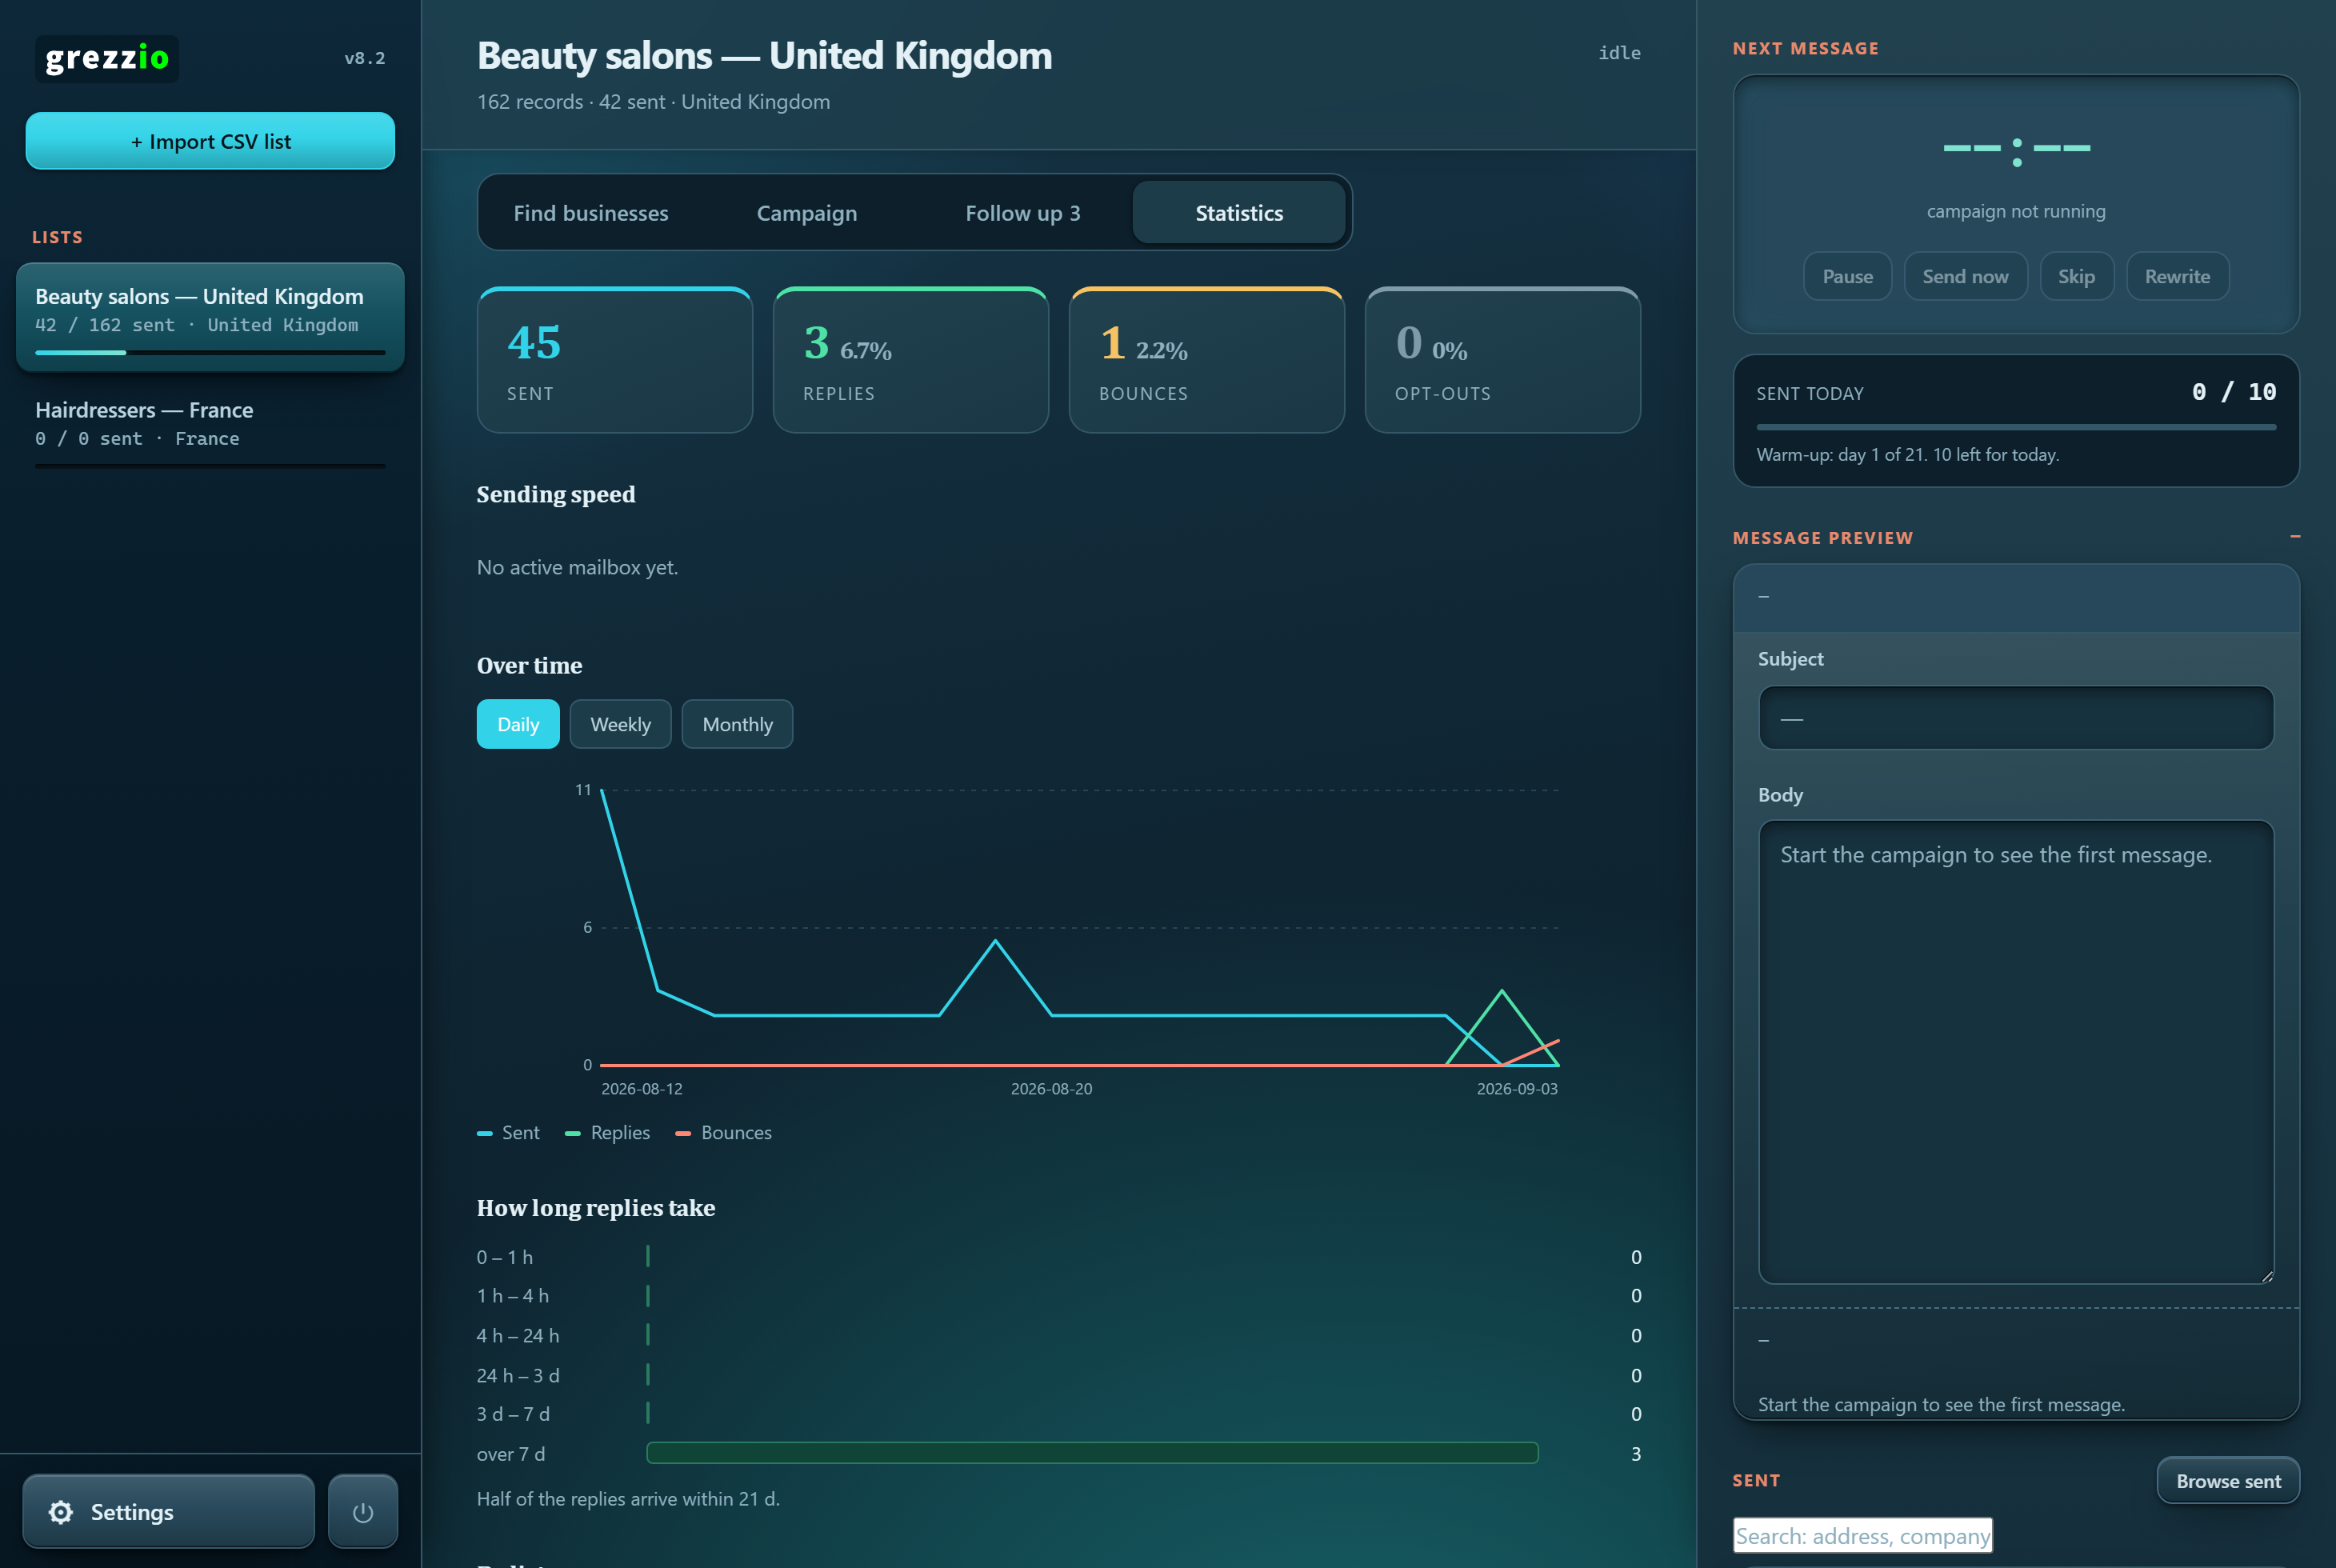Import a CSV list
2336x1568 pixels.
coord(210,141)
